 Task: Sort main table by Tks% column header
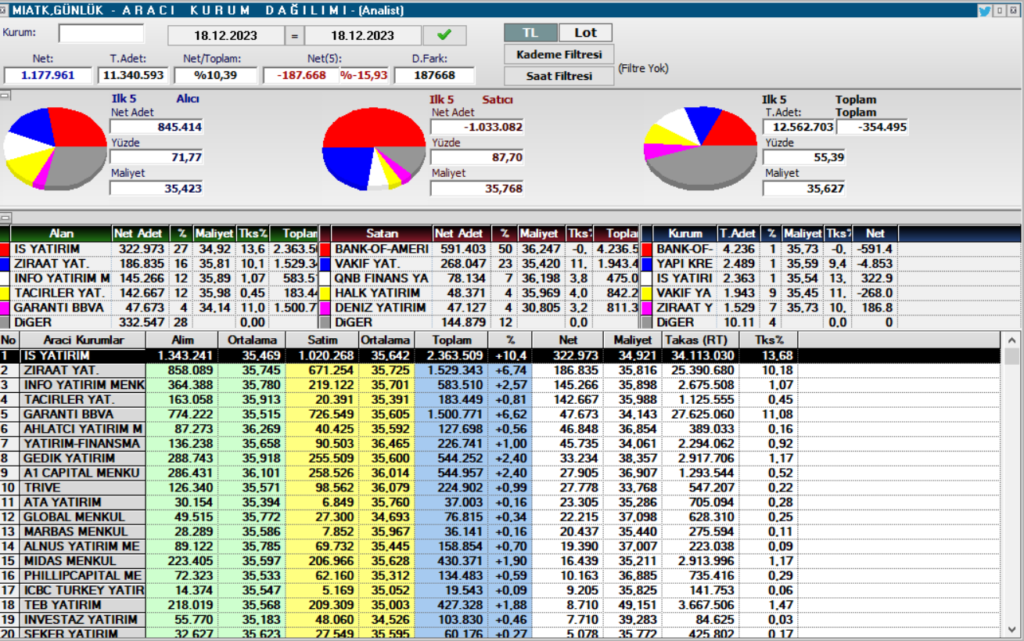[x=769, y=340]
